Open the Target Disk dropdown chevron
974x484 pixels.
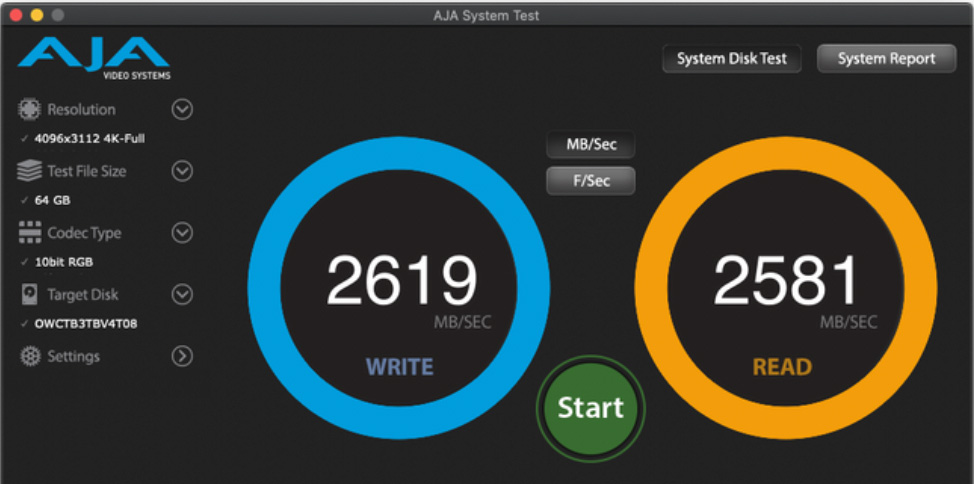click(182, 295)
